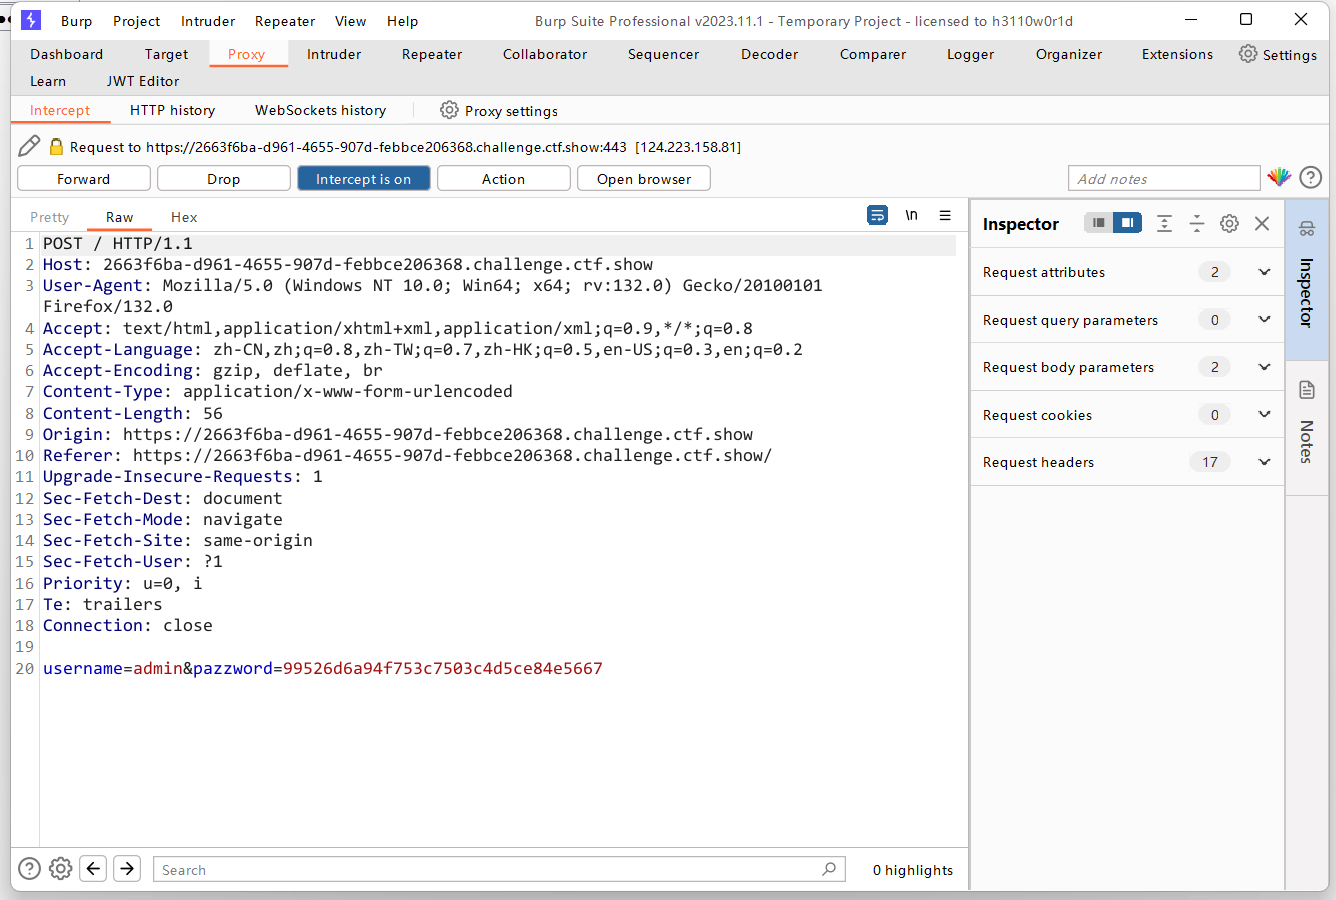
Task: Switch Inspector to single-column layout
Action: tap(1098, 223)
